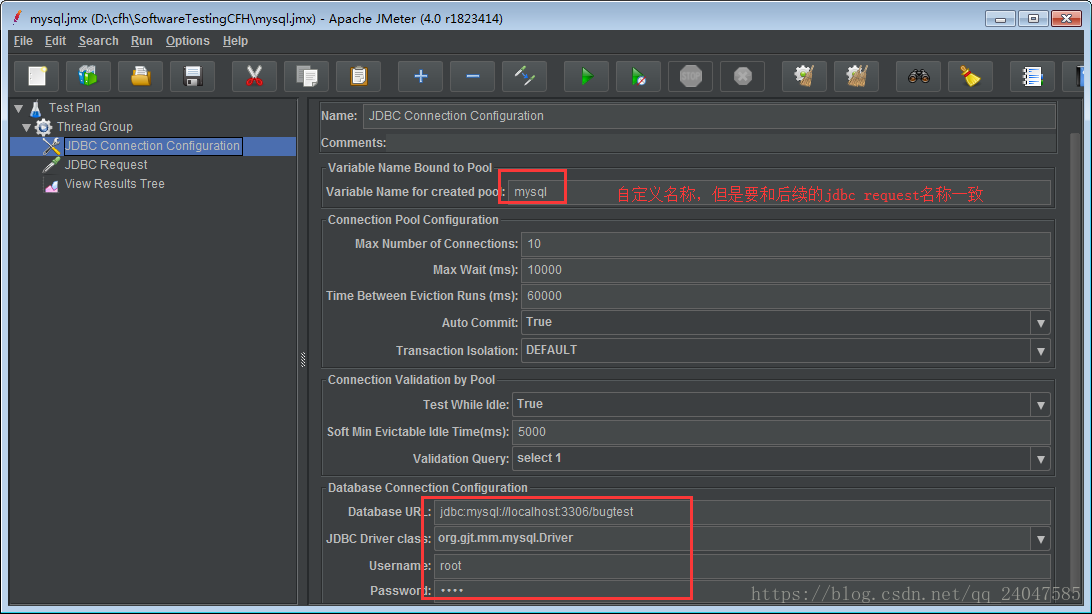The width and height of the screenshot is (1092, 614).
Task: Select JDBC Connection Configuration tree item
Action: [153, 146]
